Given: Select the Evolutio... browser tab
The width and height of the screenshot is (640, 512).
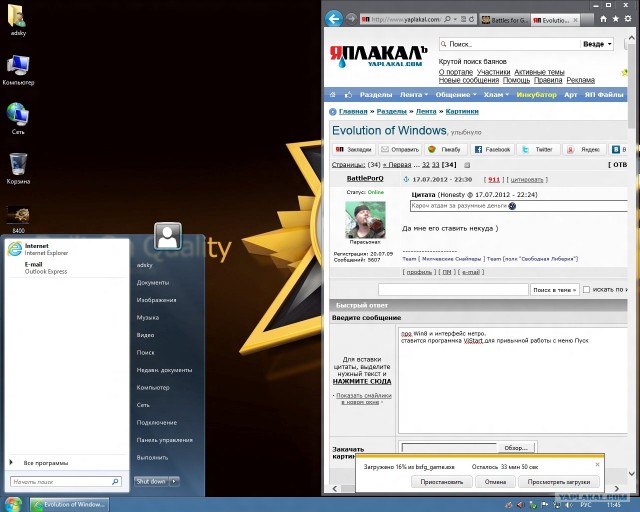Looking at the screenshot, I should 555,20.
